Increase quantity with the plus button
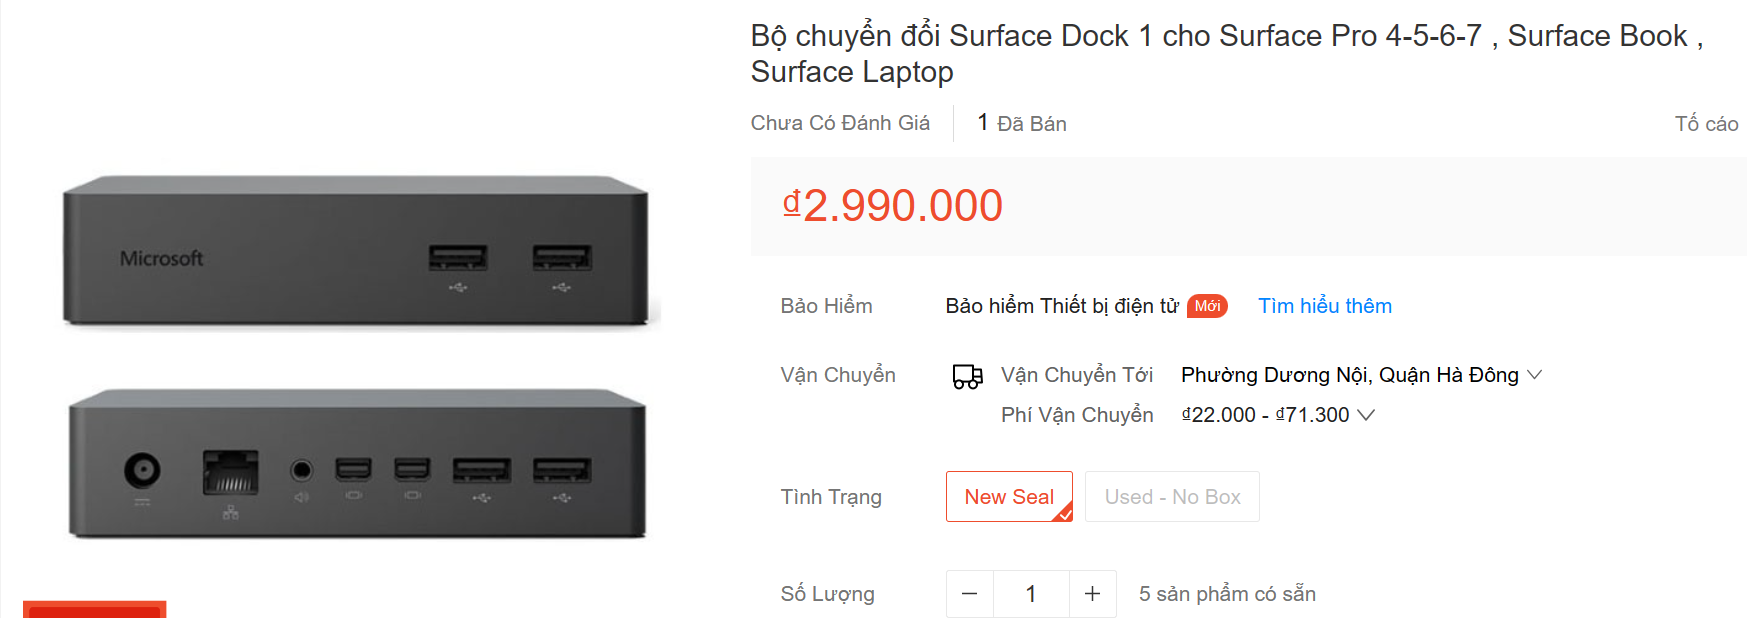The width and height of the screenshot is (1747, 618). tap(1092, 594)
